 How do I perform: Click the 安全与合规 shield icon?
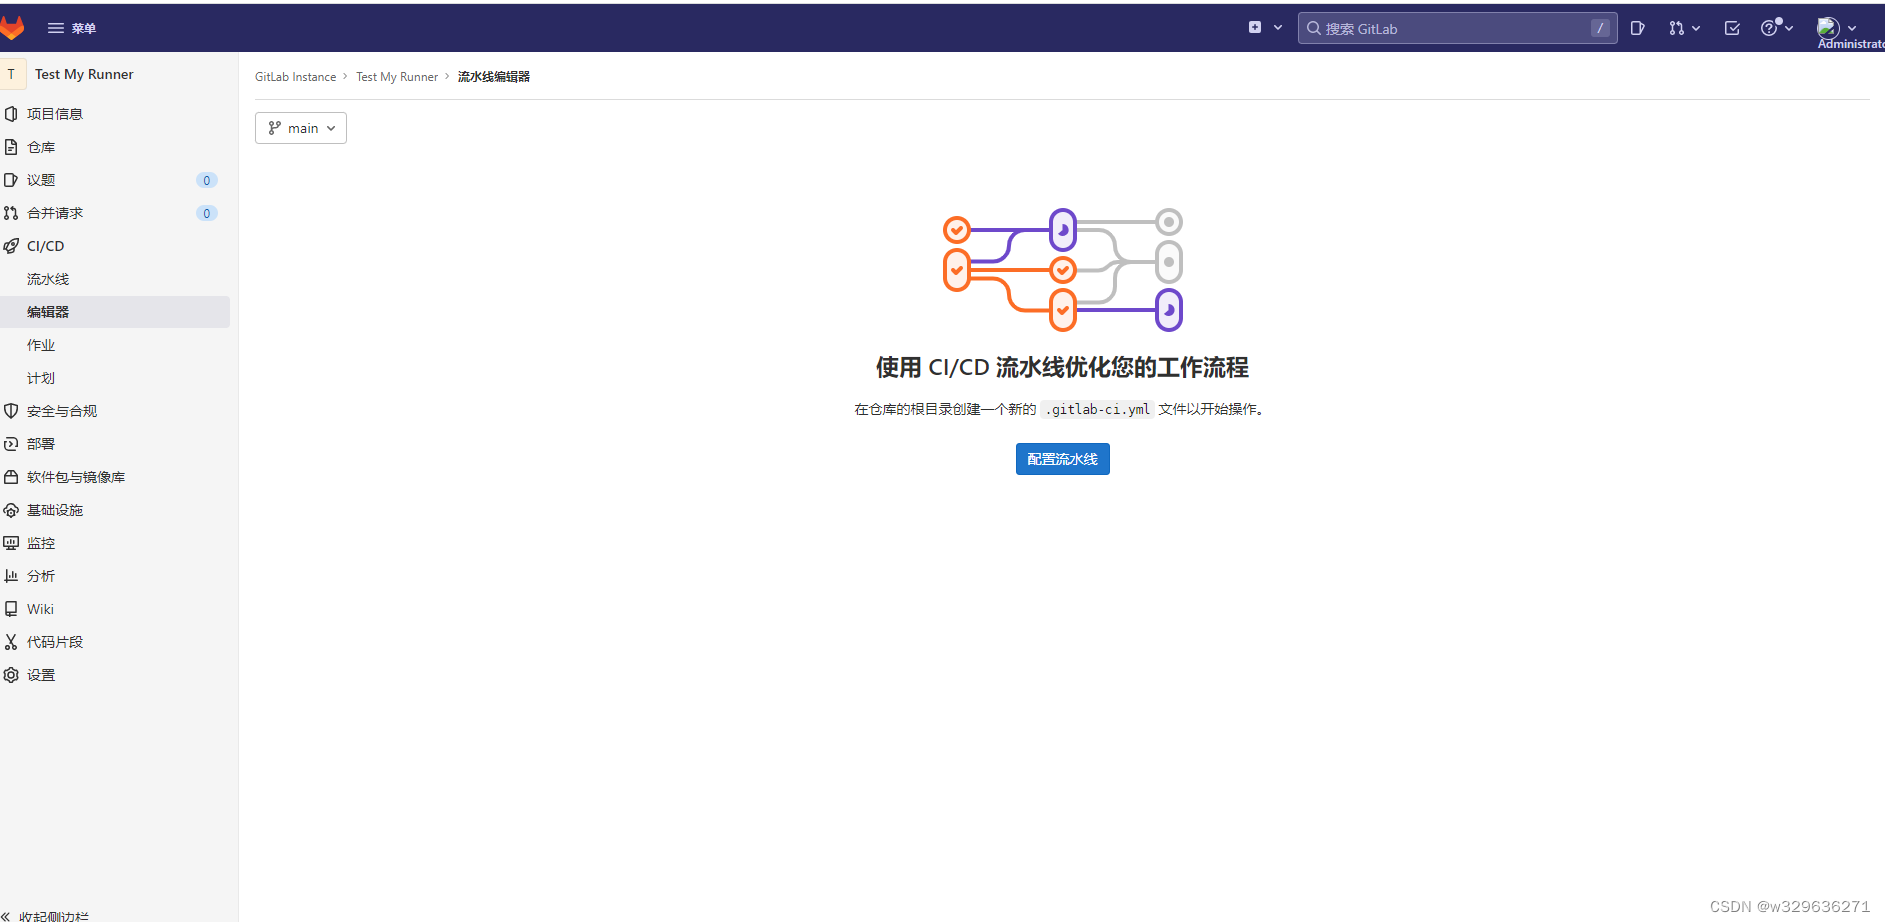11,411
